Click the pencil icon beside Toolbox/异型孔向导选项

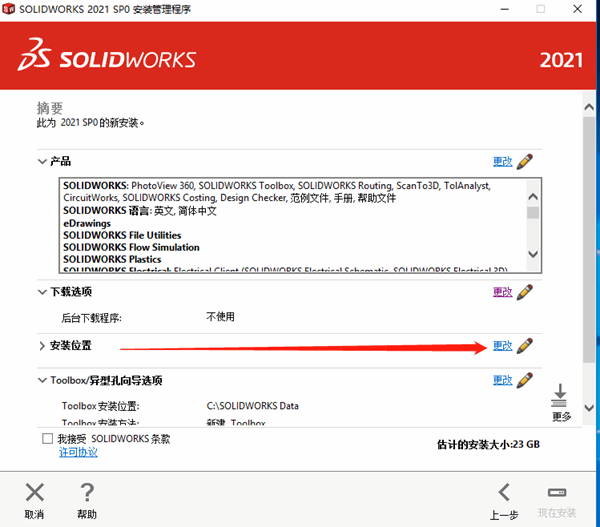click(525, 381)
